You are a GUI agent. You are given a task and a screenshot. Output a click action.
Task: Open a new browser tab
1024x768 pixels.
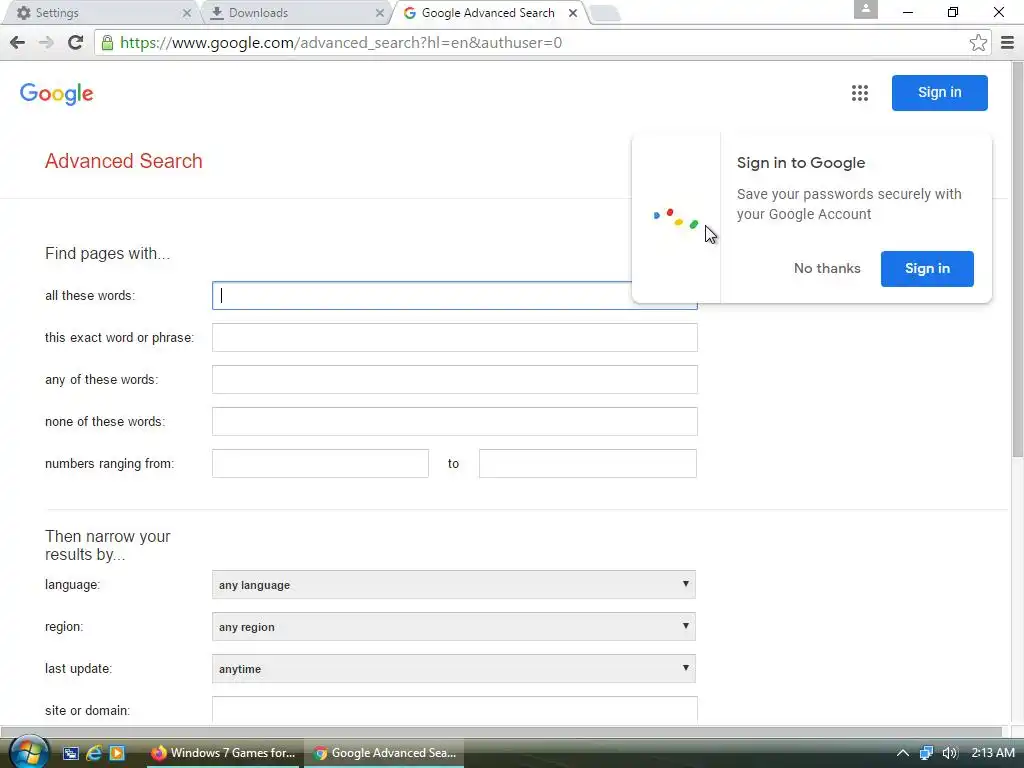tap(605, 14)
